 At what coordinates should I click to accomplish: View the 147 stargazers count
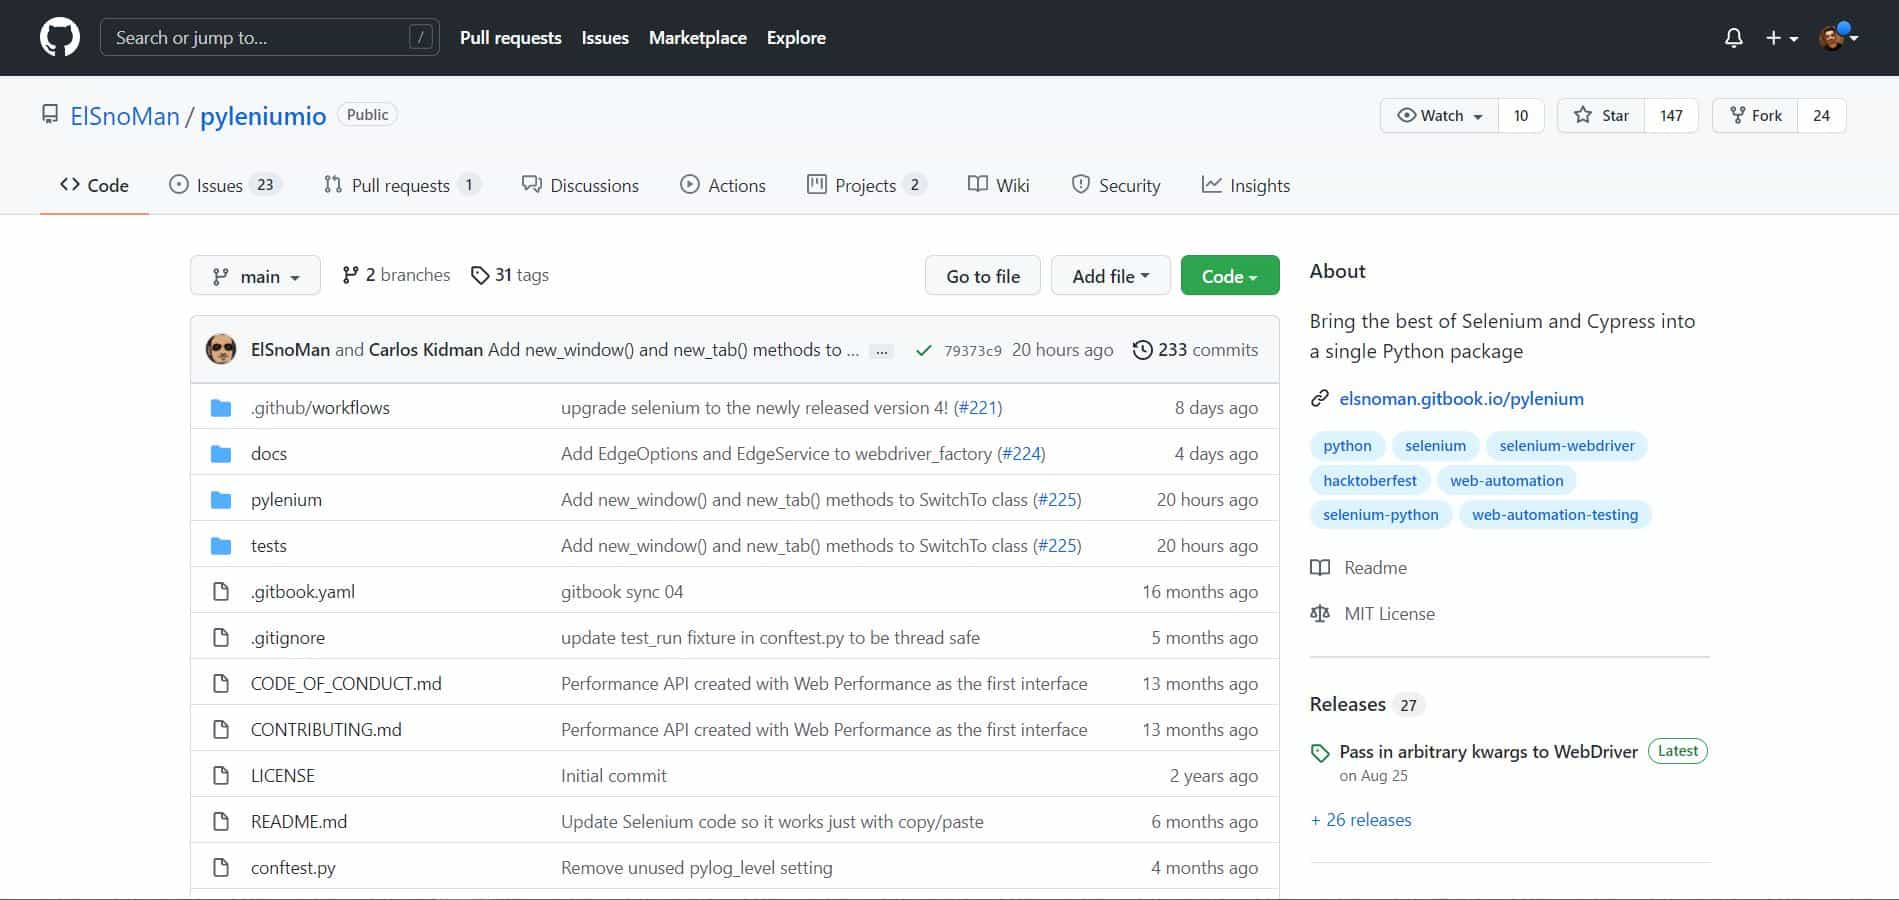coord(1671,116)
